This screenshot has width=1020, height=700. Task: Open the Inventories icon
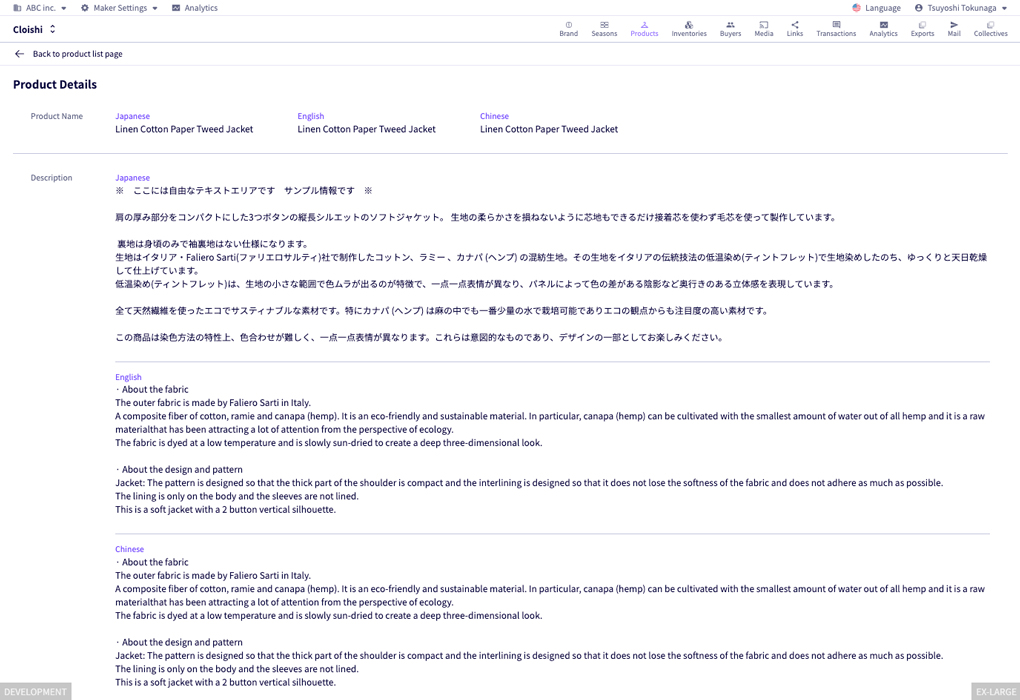(689, 25)
